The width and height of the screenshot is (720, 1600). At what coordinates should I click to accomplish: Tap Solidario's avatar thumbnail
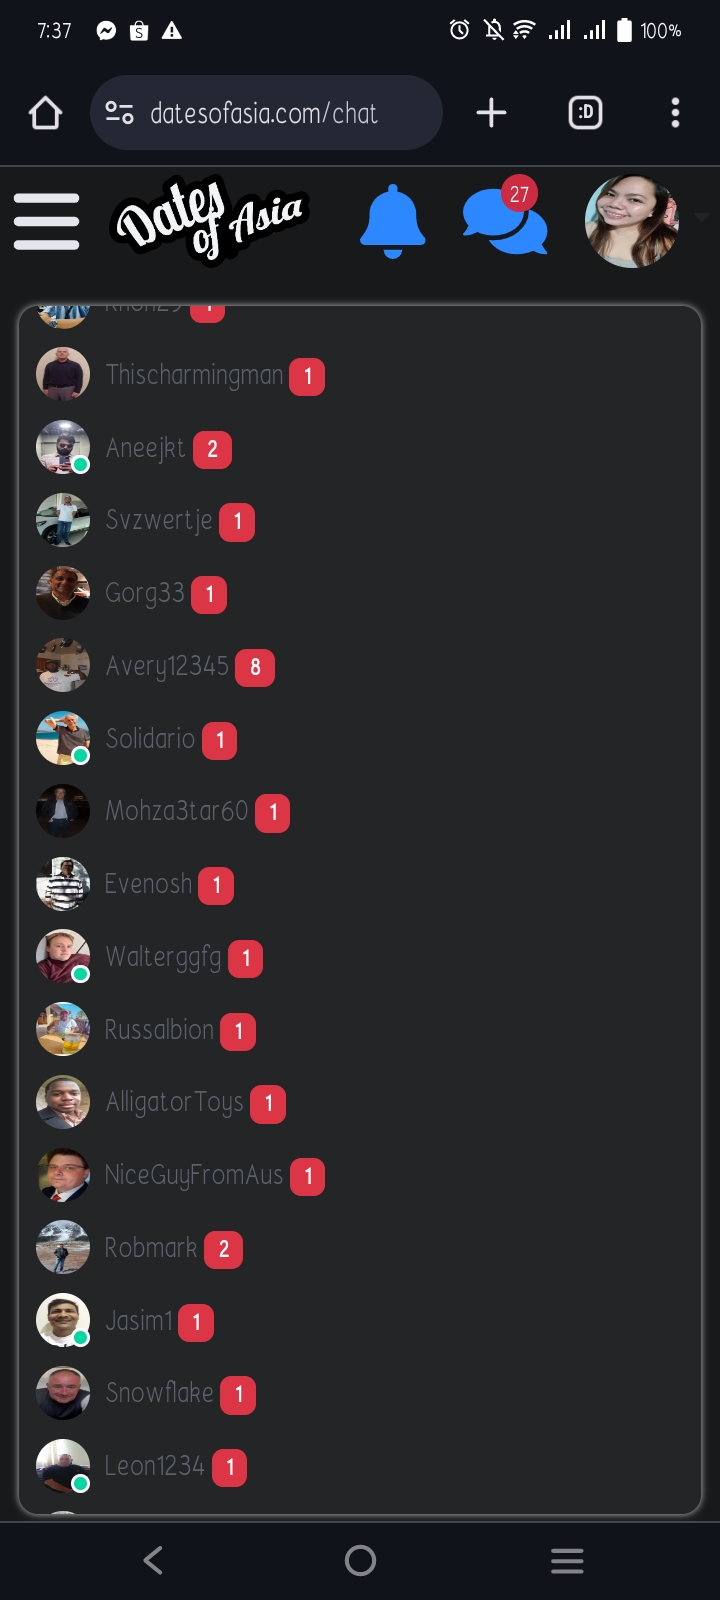click(63, 738)
